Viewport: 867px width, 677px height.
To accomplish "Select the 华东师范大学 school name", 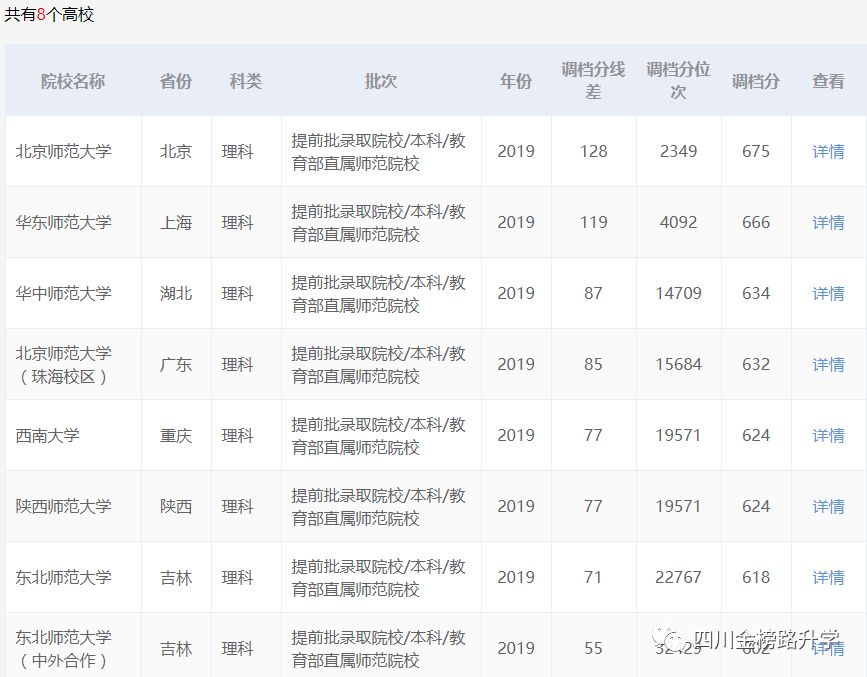I will point(64,222).
